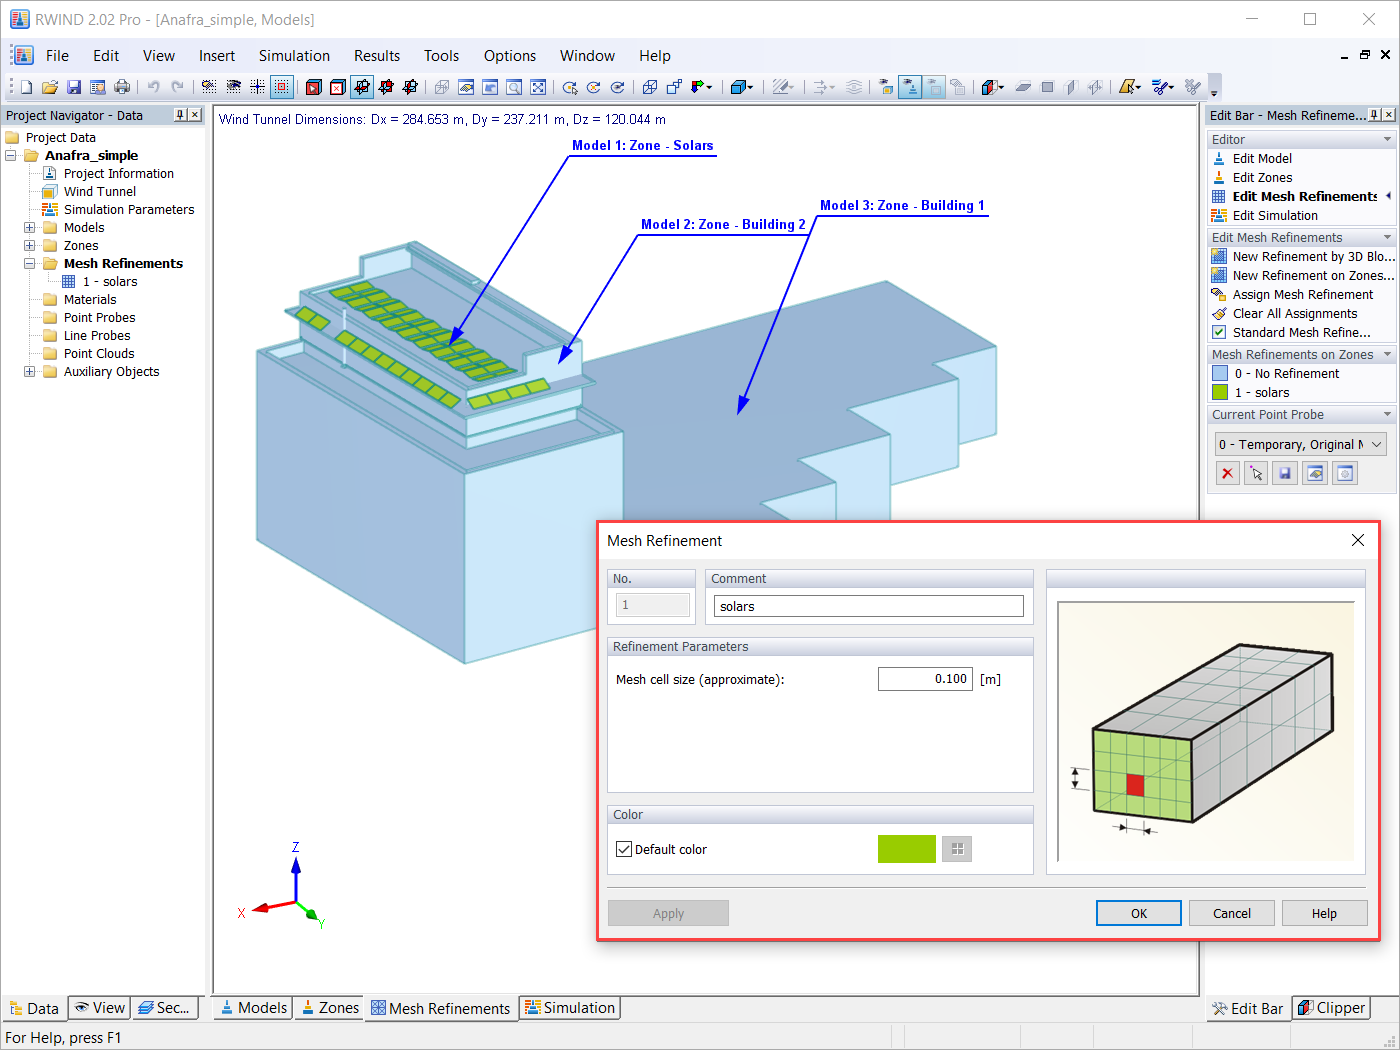Viewport: 1400px width, 1050px height.
Task: Click the Project Information icon in navigator
Action: coord(49,174)
